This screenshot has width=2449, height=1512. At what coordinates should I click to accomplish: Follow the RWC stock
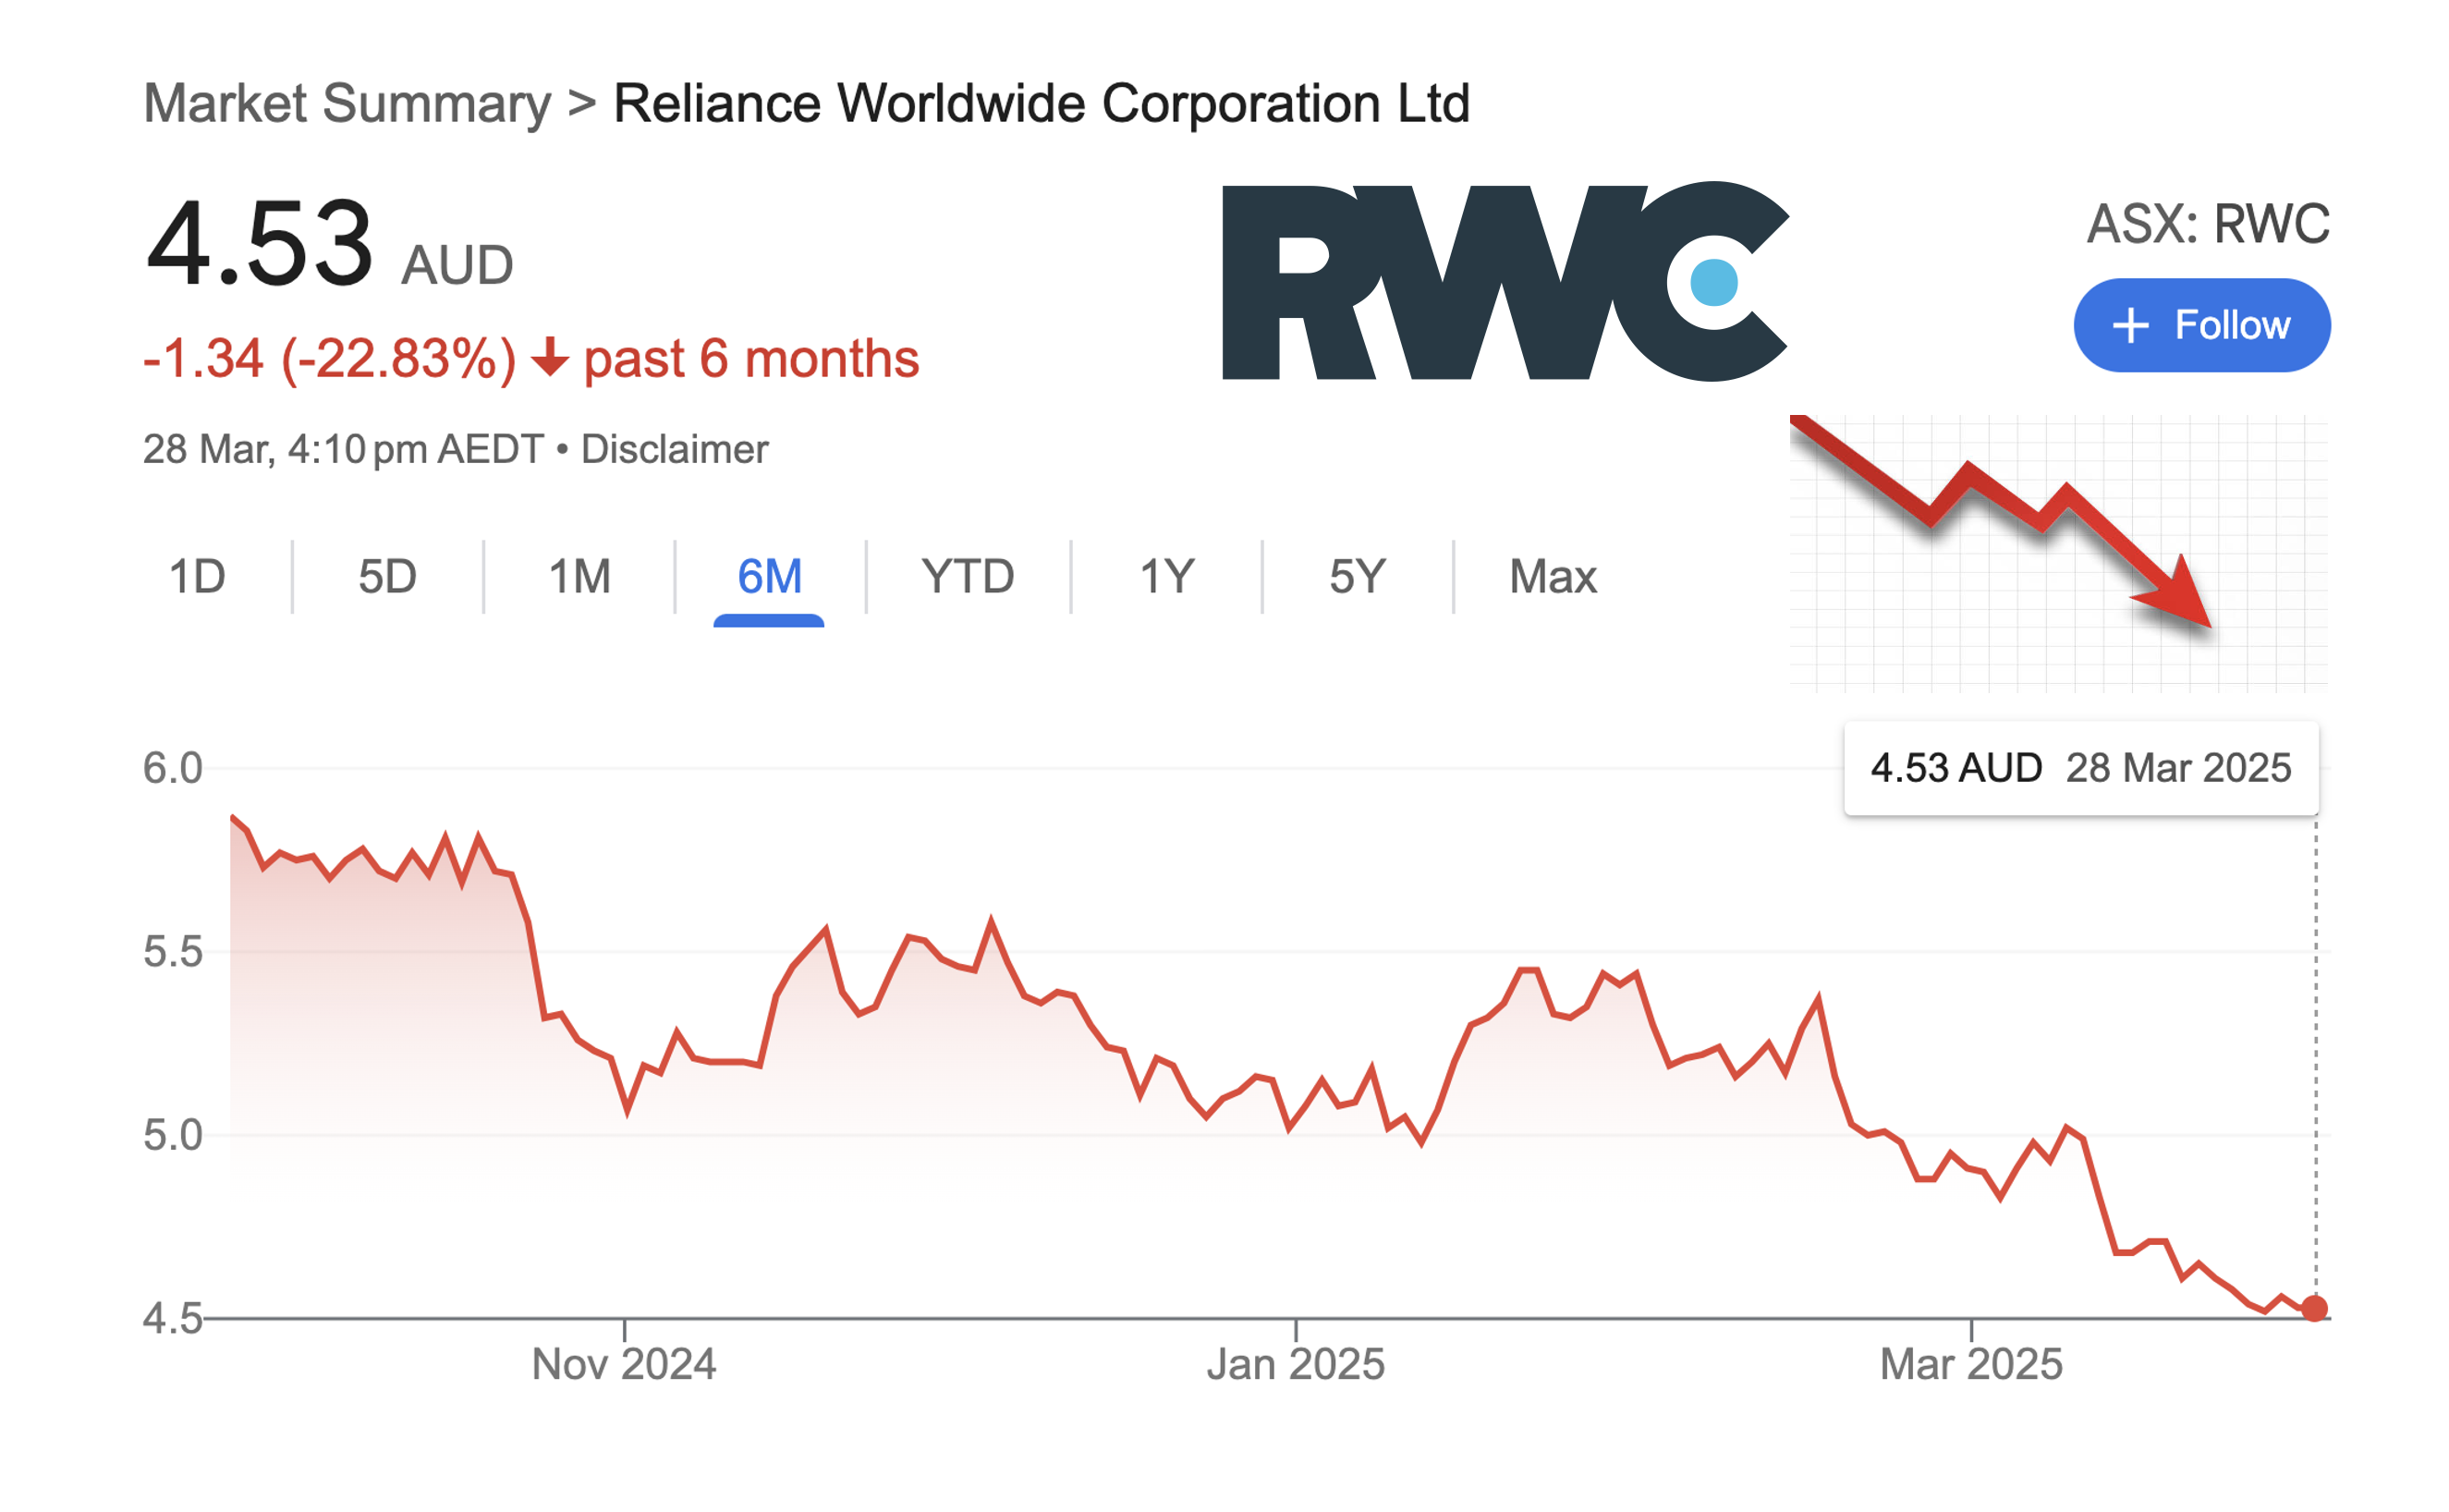(2201, 325)
